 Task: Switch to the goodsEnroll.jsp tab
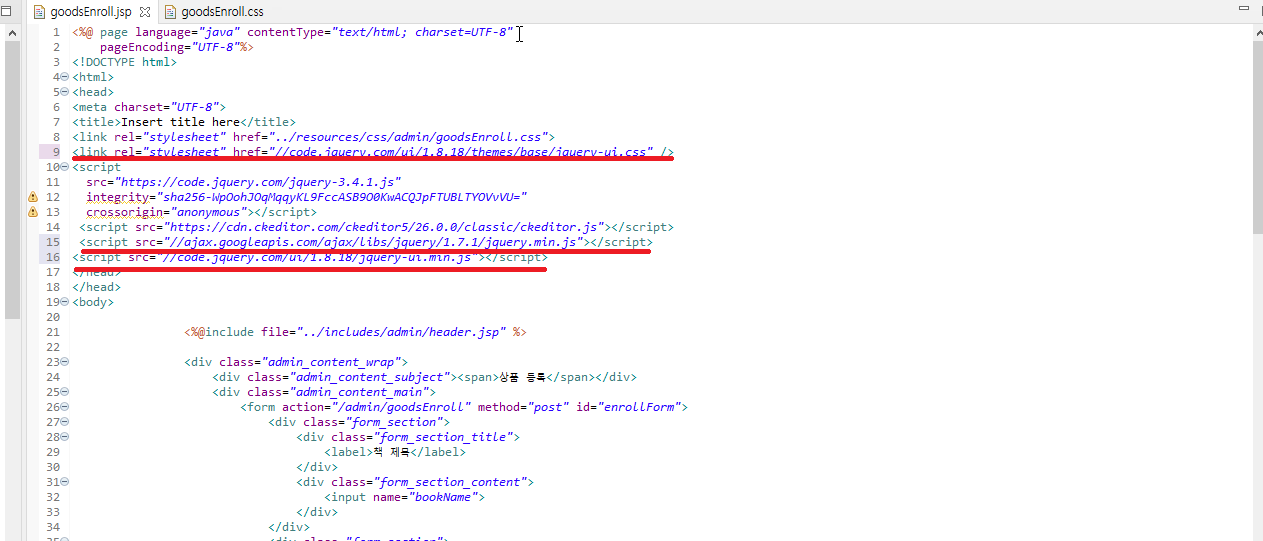coord(90,11)
